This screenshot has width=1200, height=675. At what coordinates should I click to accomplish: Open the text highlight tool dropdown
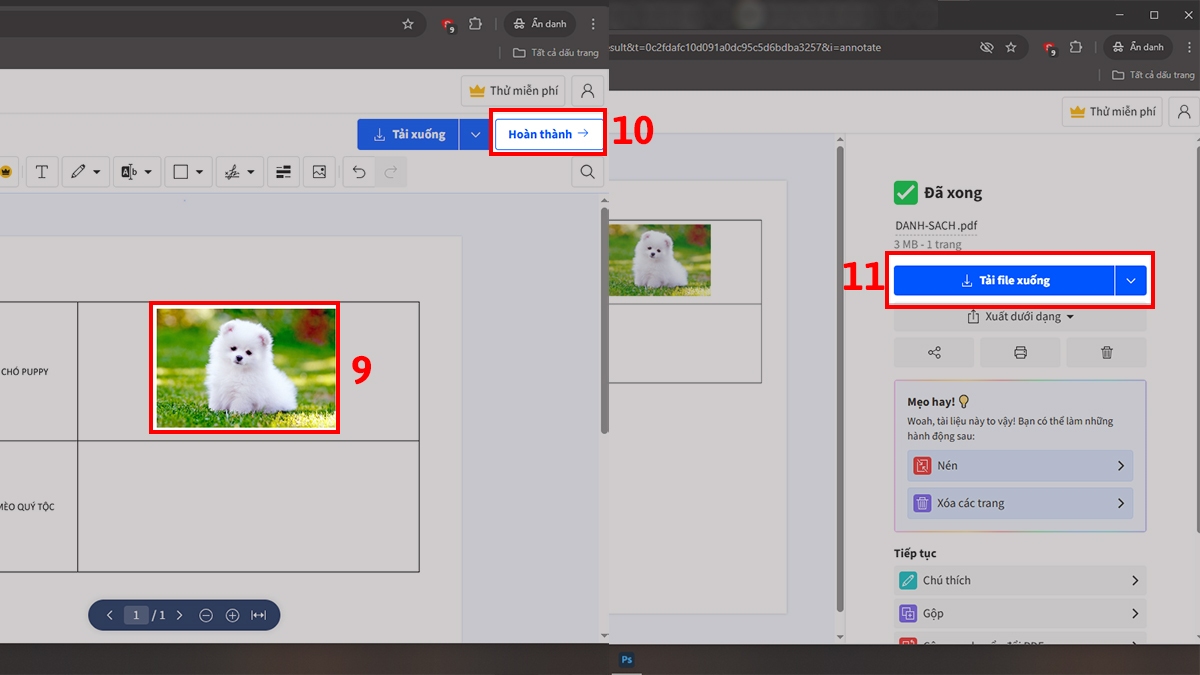click(x=137, y=172)
